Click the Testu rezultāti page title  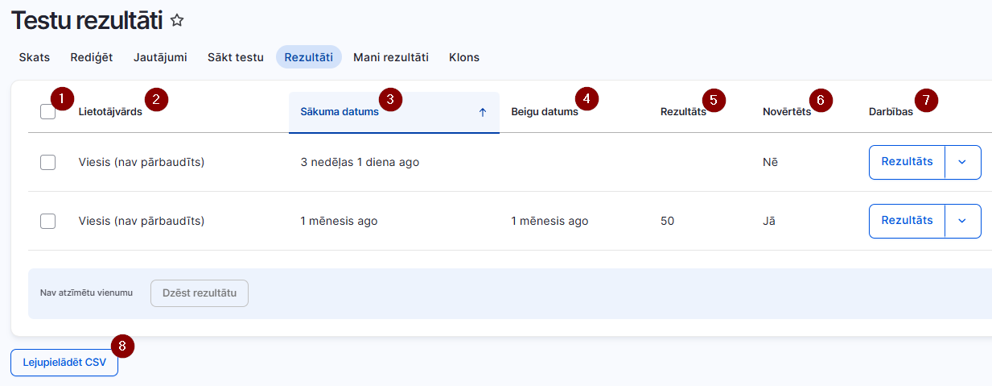pyautogui.click(x=88, y=21)
